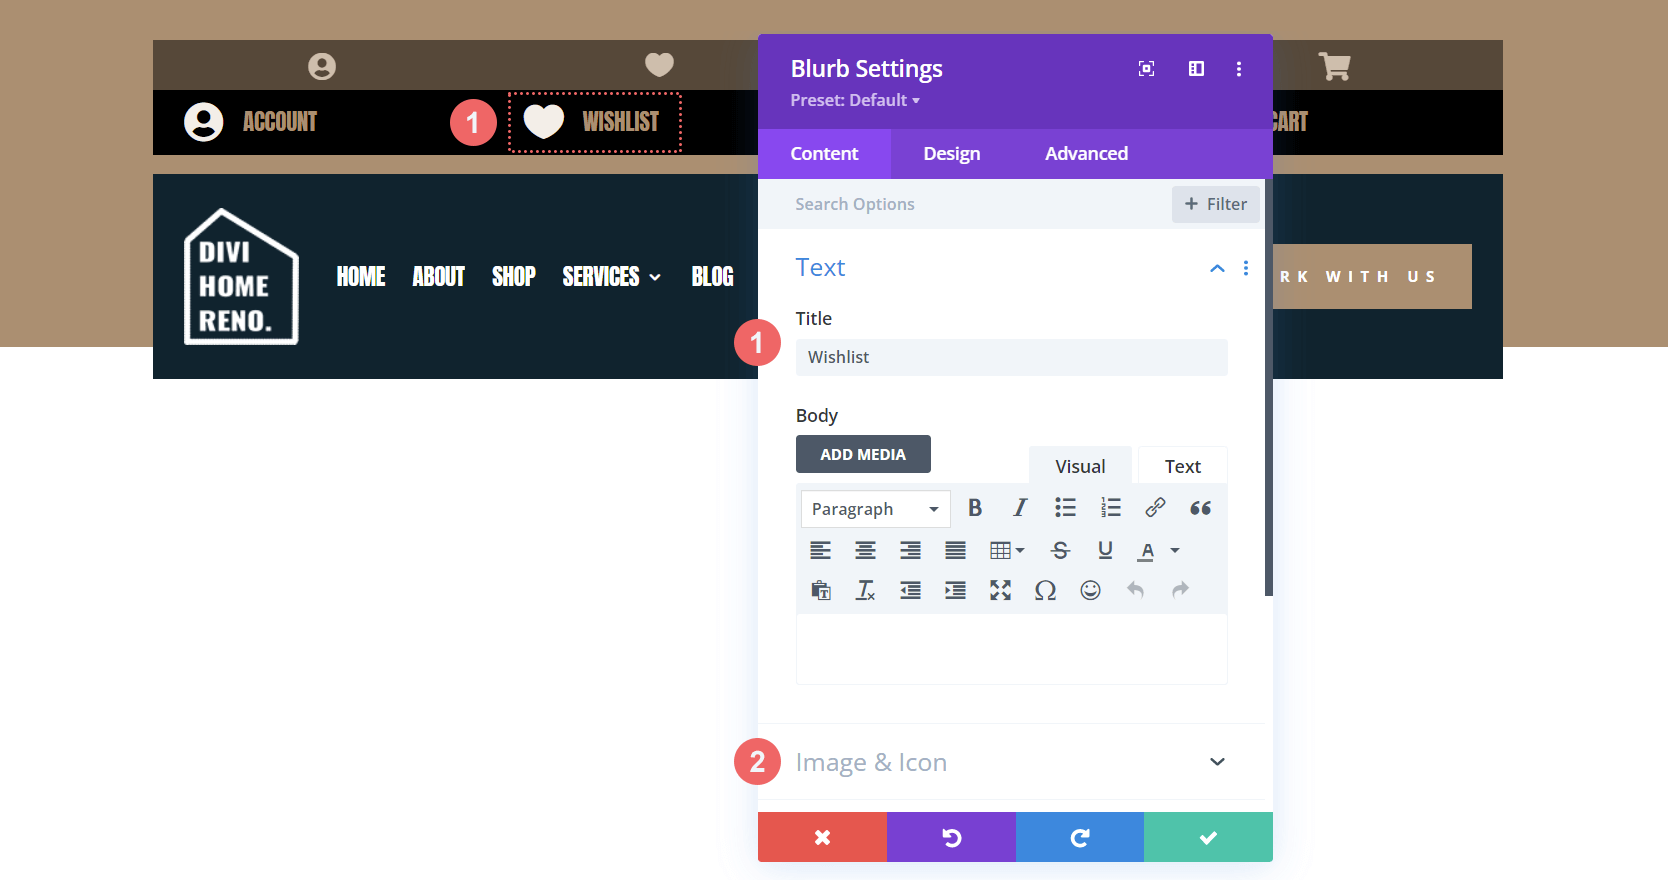This screenshot has width=1668, height=880.
Task: Underline the selected text
Action: click(1105, 550)
